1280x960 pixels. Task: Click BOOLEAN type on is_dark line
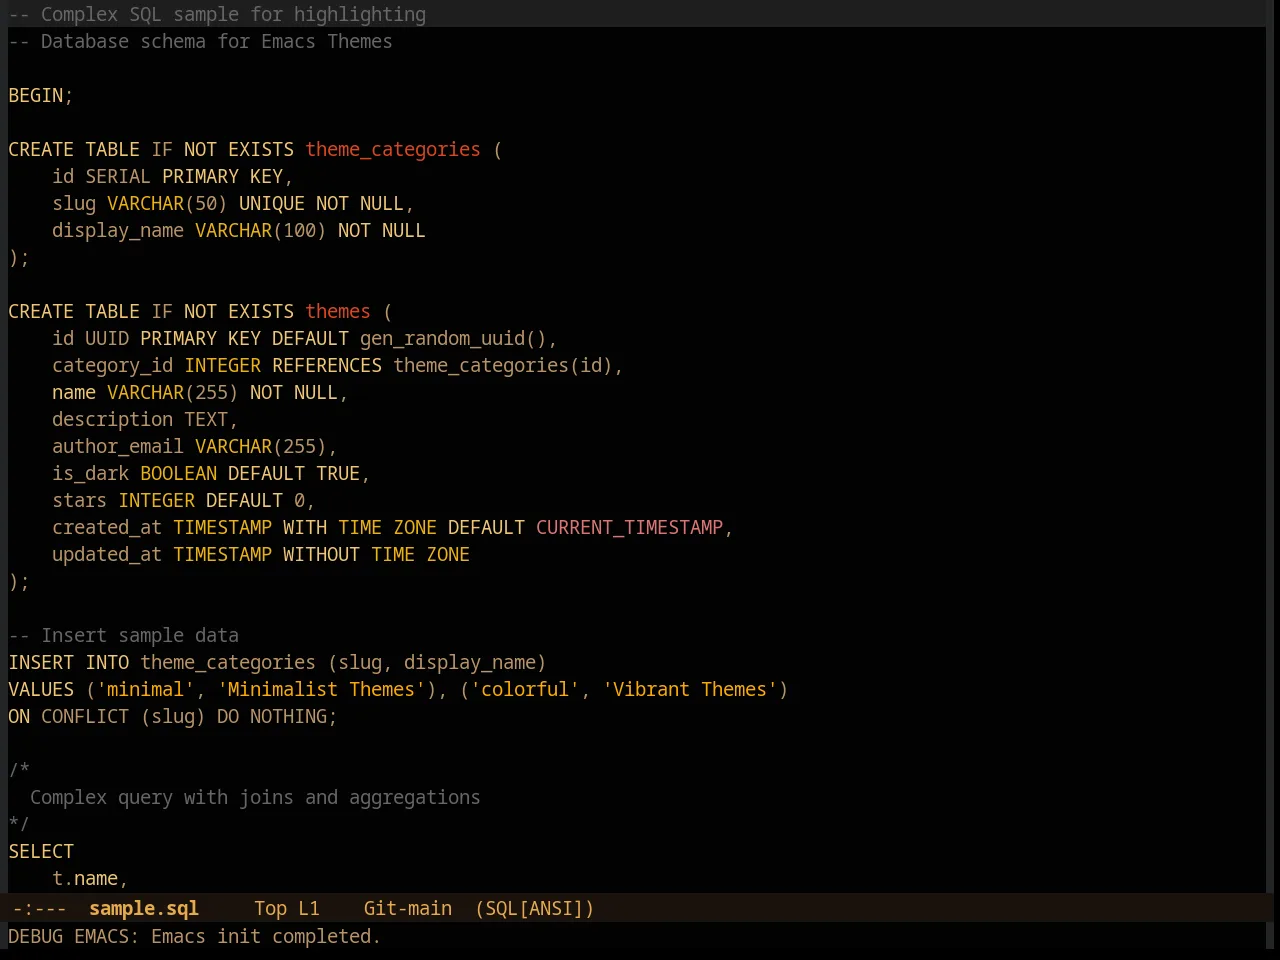tap(178, 473)
